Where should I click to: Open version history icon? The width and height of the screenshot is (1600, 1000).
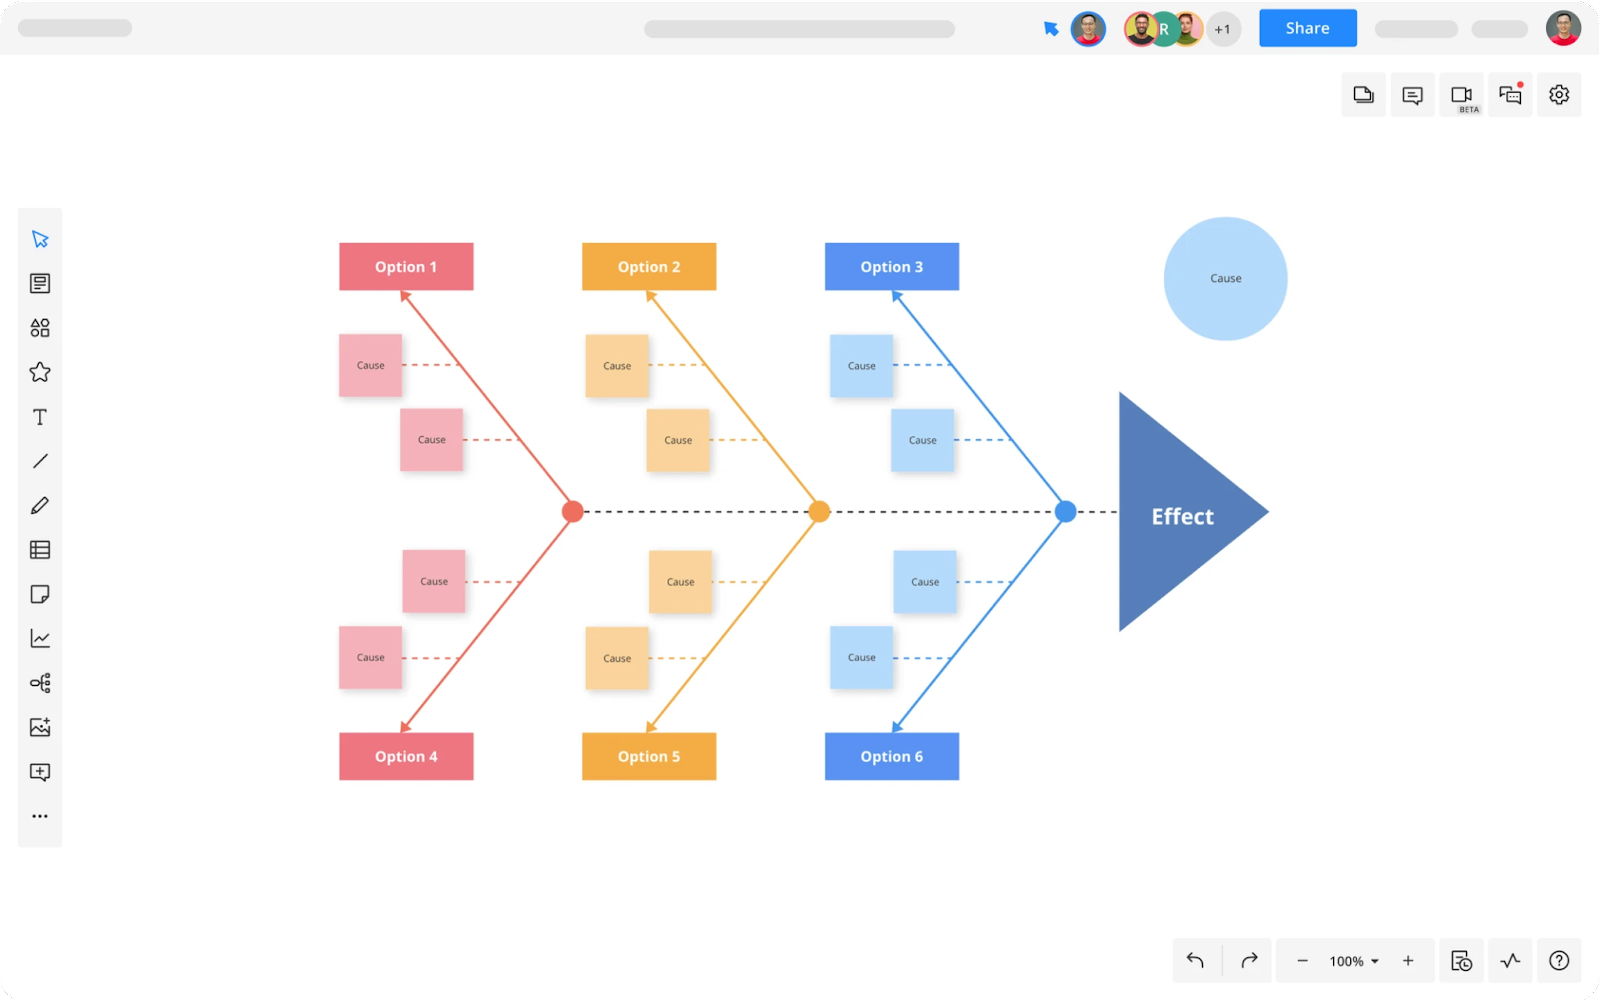click(1462, 961)
